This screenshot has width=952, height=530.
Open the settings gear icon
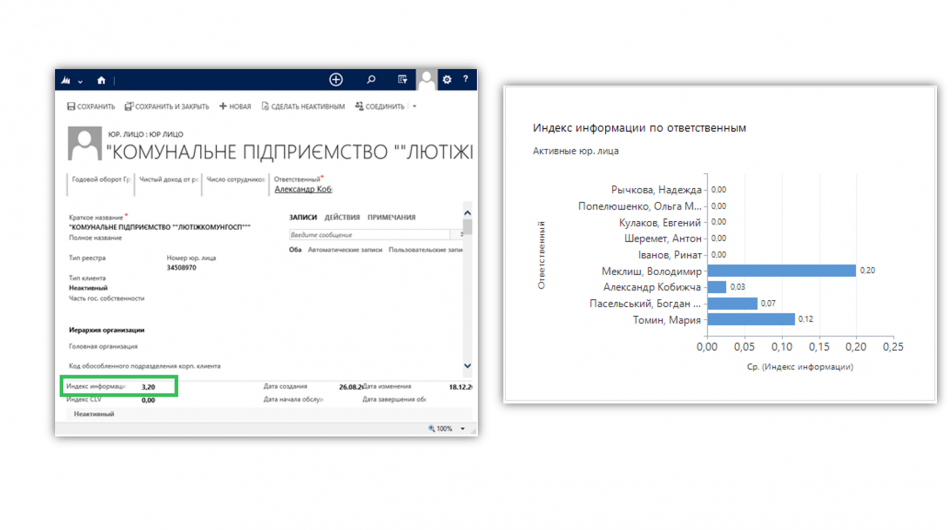point(447,80)
